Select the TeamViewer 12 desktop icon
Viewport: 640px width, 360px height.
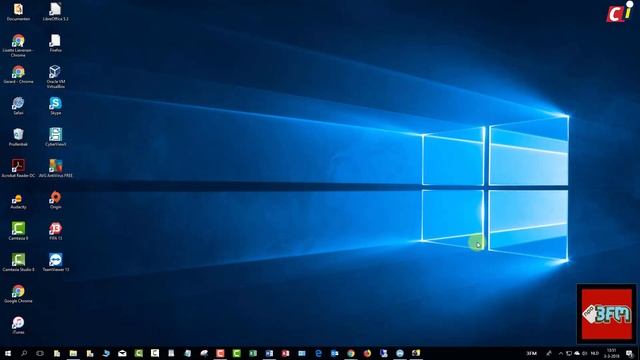56,262
